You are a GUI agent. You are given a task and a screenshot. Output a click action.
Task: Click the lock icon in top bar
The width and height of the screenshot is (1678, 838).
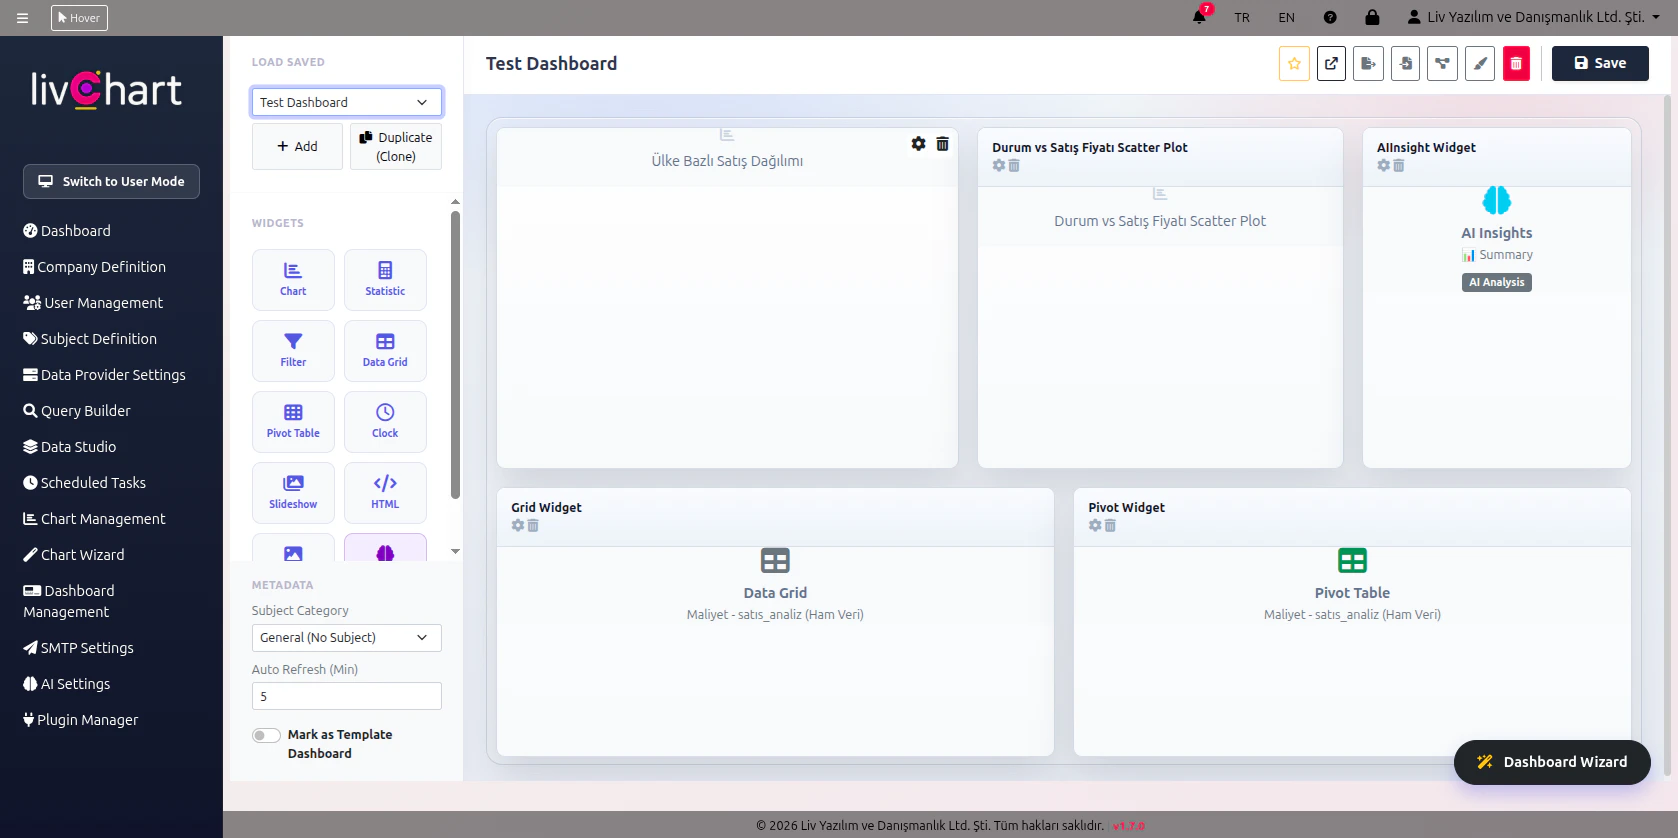click(x=1372, y=17)
